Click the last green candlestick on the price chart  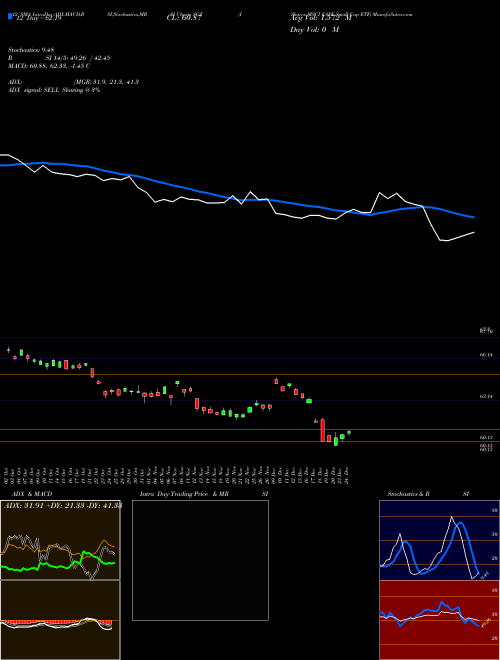coord(349,433)
